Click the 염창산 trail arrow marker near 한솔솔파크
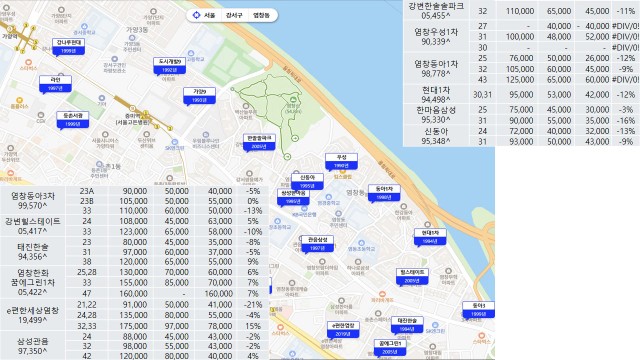This screenshot has height=360, width=640. 287,157
